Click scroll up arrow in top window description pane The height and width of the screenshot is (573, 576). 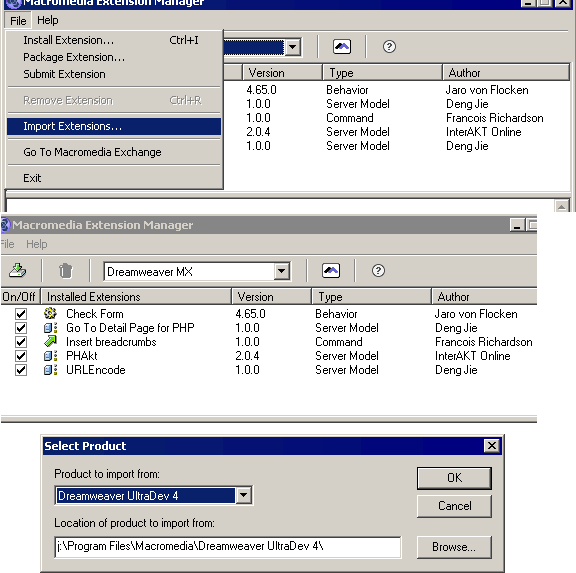561,207
